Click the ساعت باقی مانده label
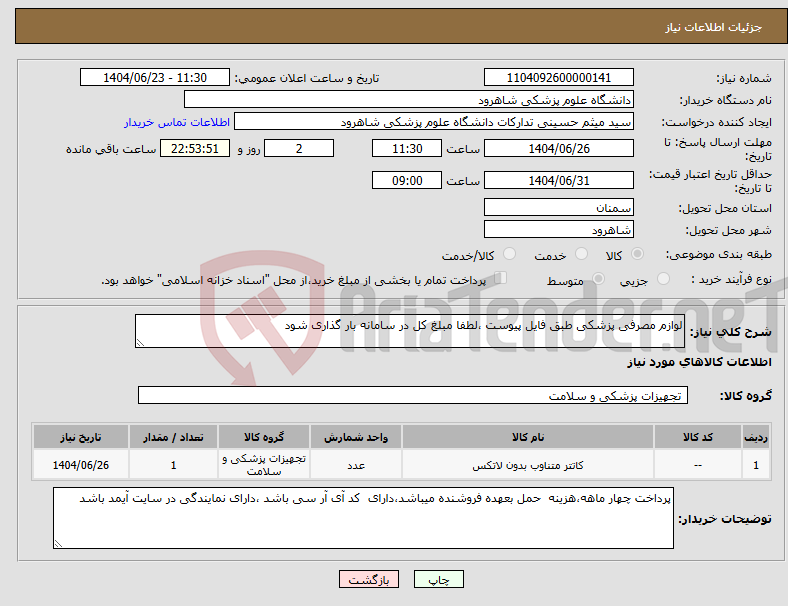This screenshot has width=788, height=606. coord(111,149)
